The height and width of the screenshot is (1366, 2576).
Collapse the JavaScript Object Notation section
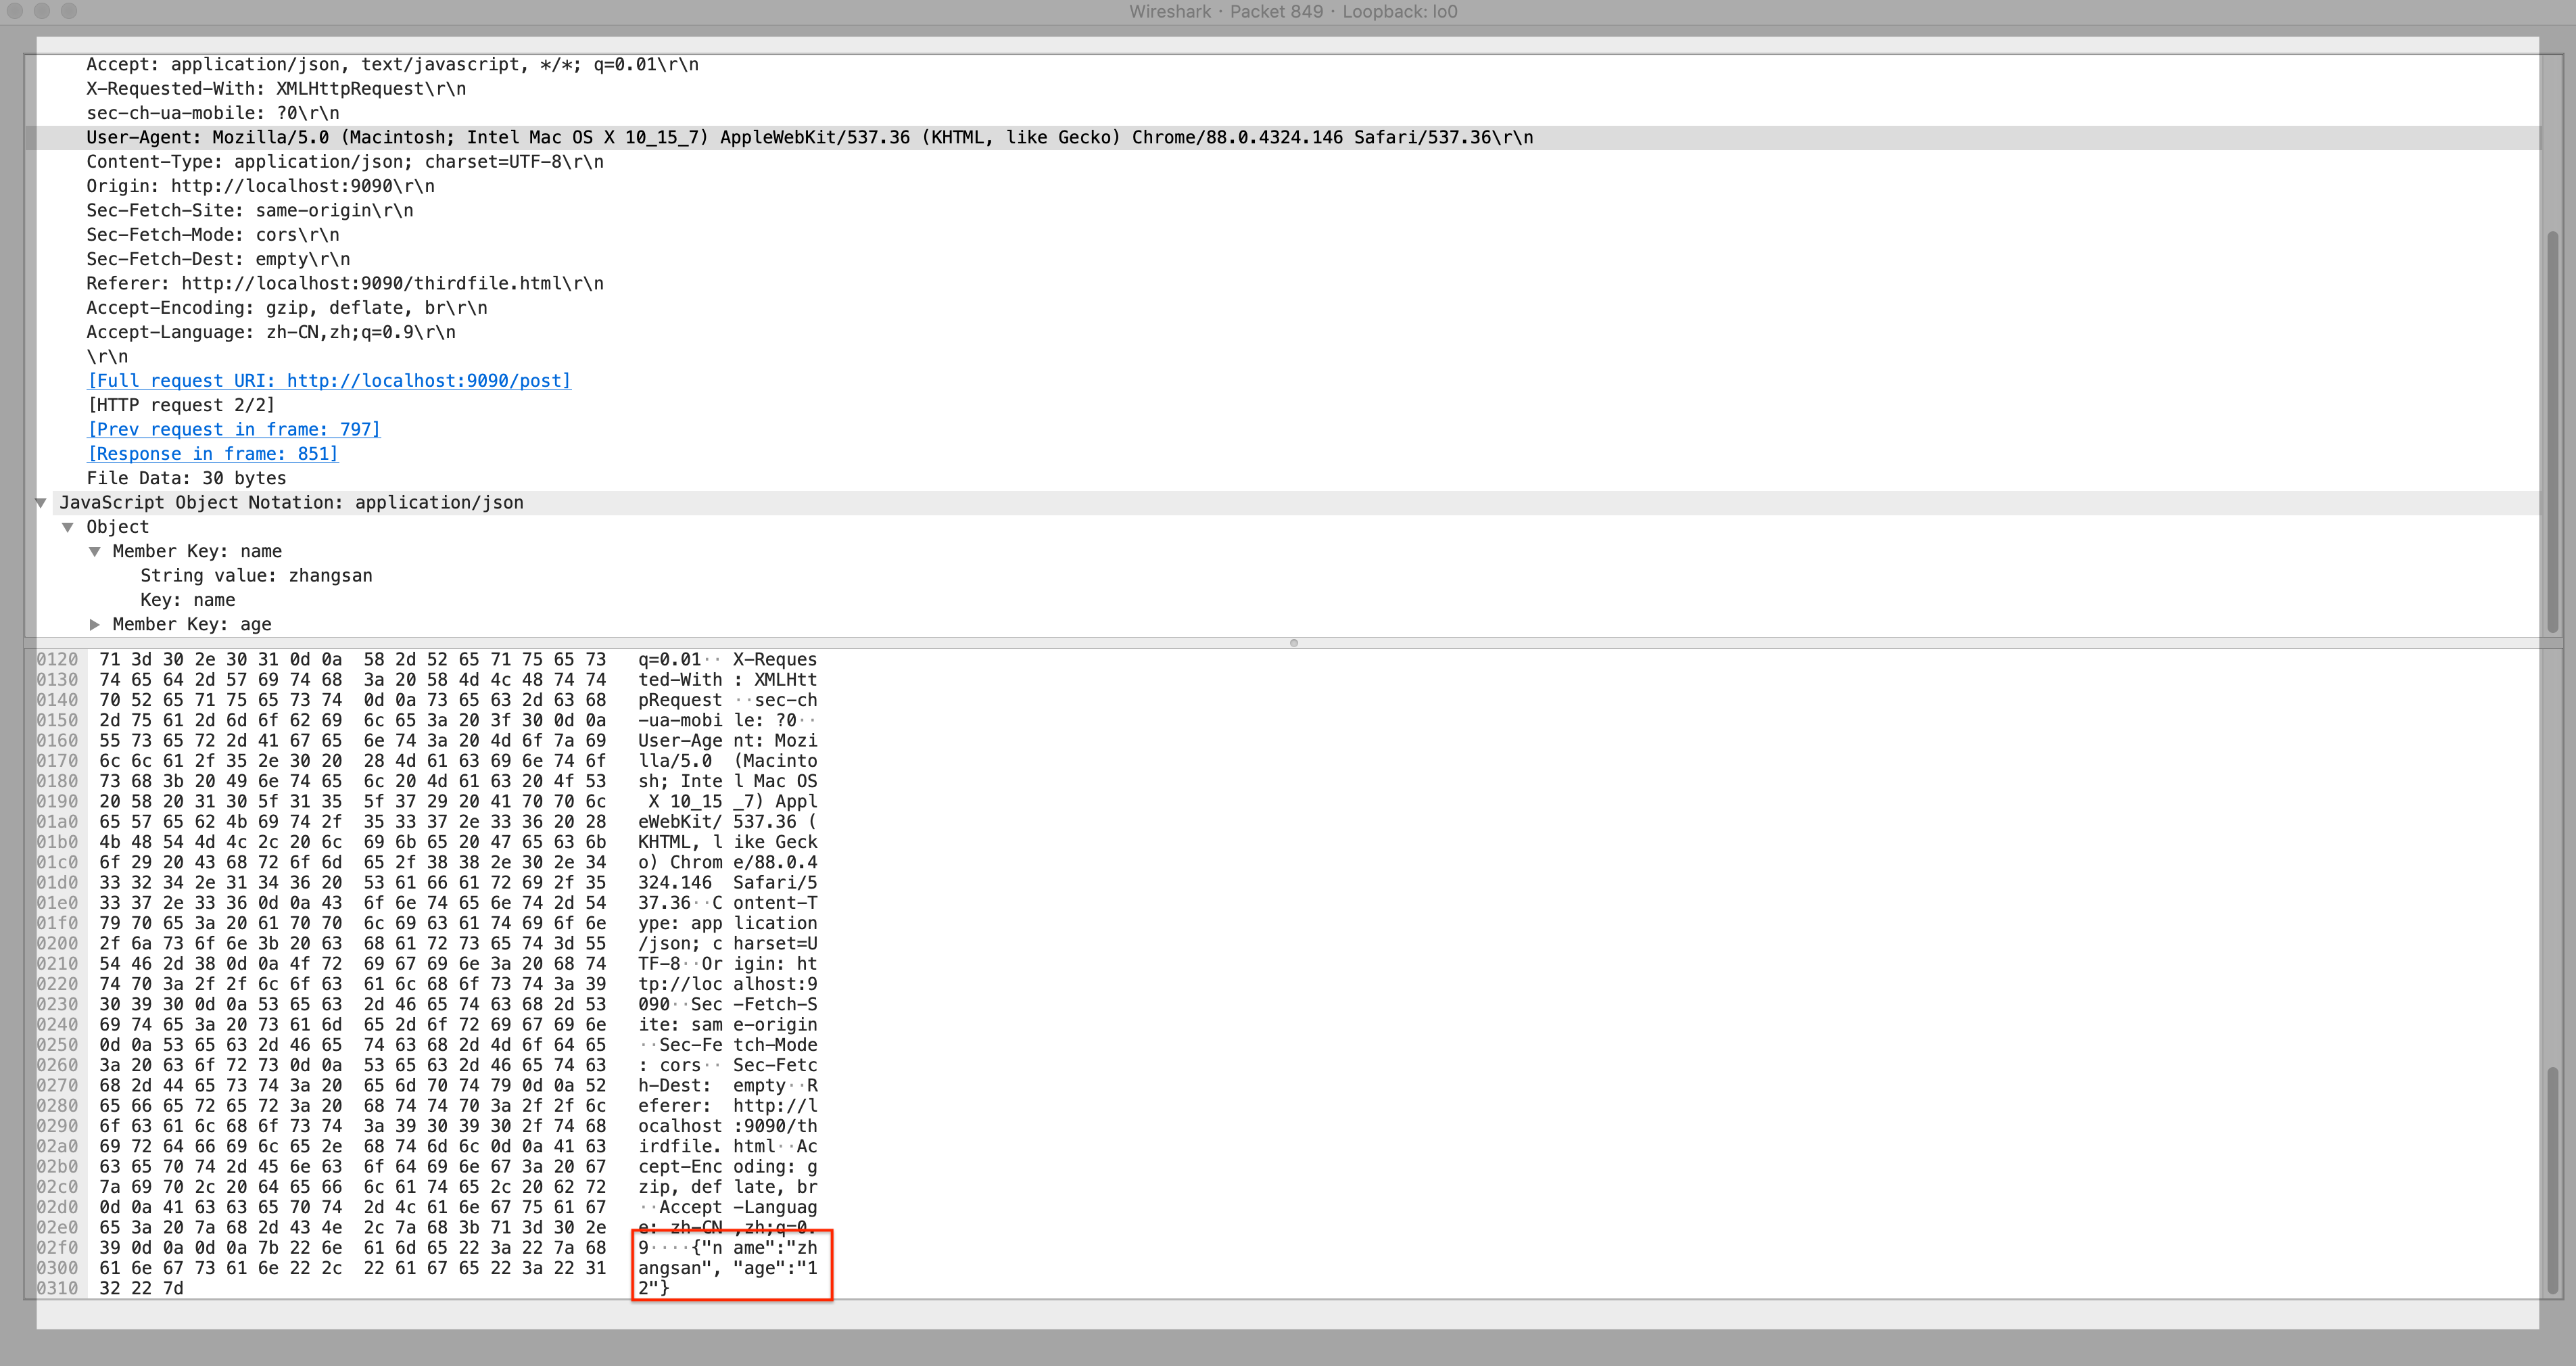pos(39,502)
